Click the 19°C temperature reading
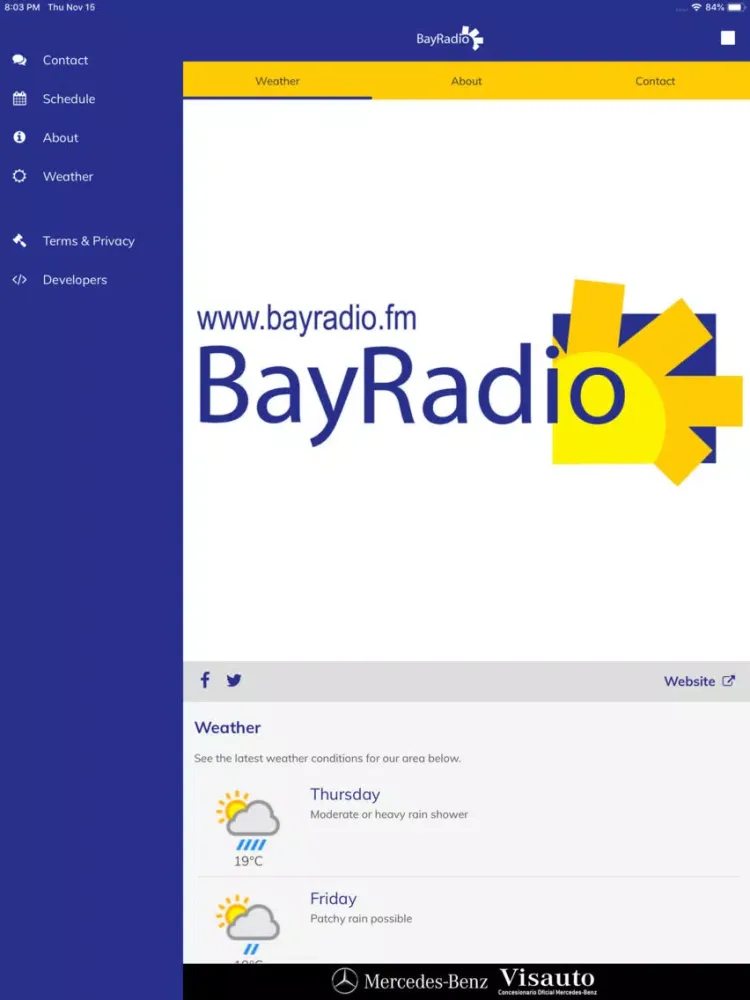This screenshot has height=1000, width=750. click(x=248, y=862)
